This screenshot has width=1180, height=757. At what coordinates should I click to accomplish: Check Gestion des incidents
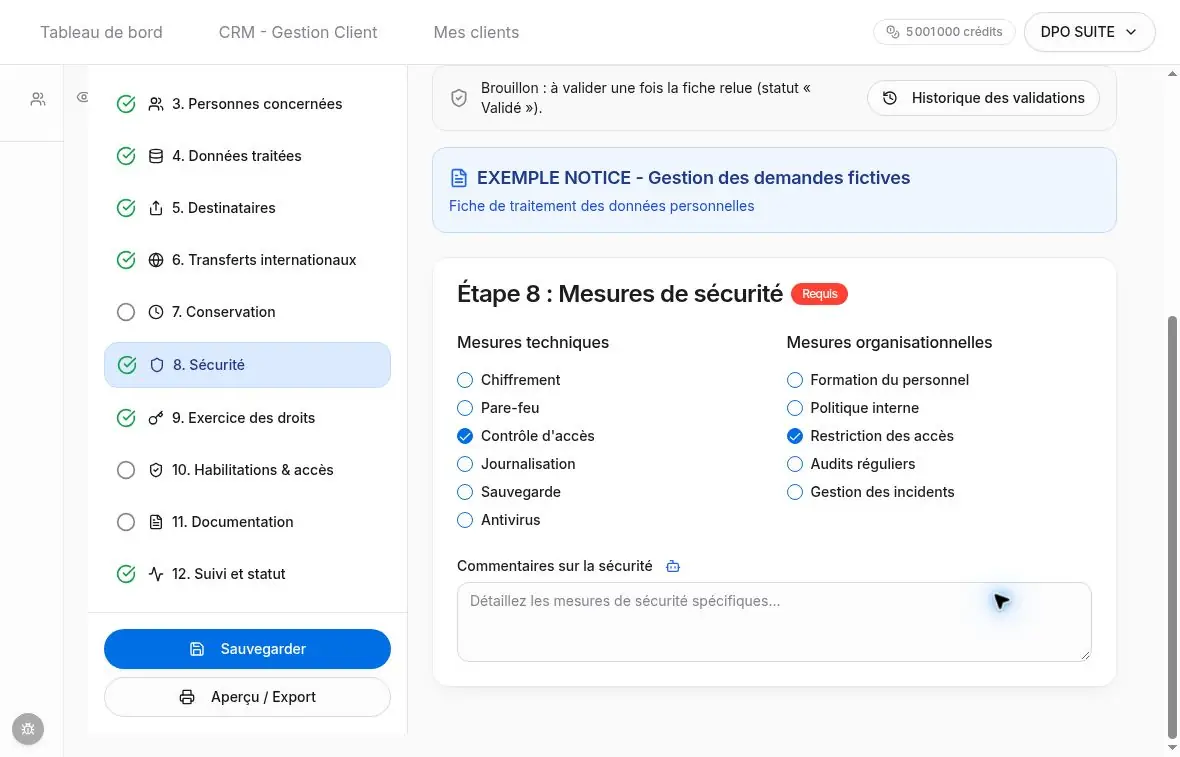pos(795,492)
